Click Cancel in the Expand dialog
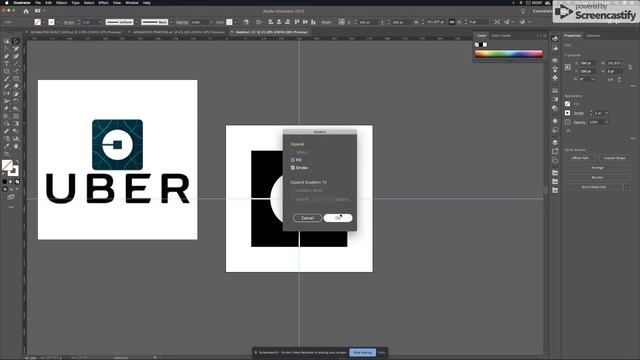640x360 pixels. 307,218
